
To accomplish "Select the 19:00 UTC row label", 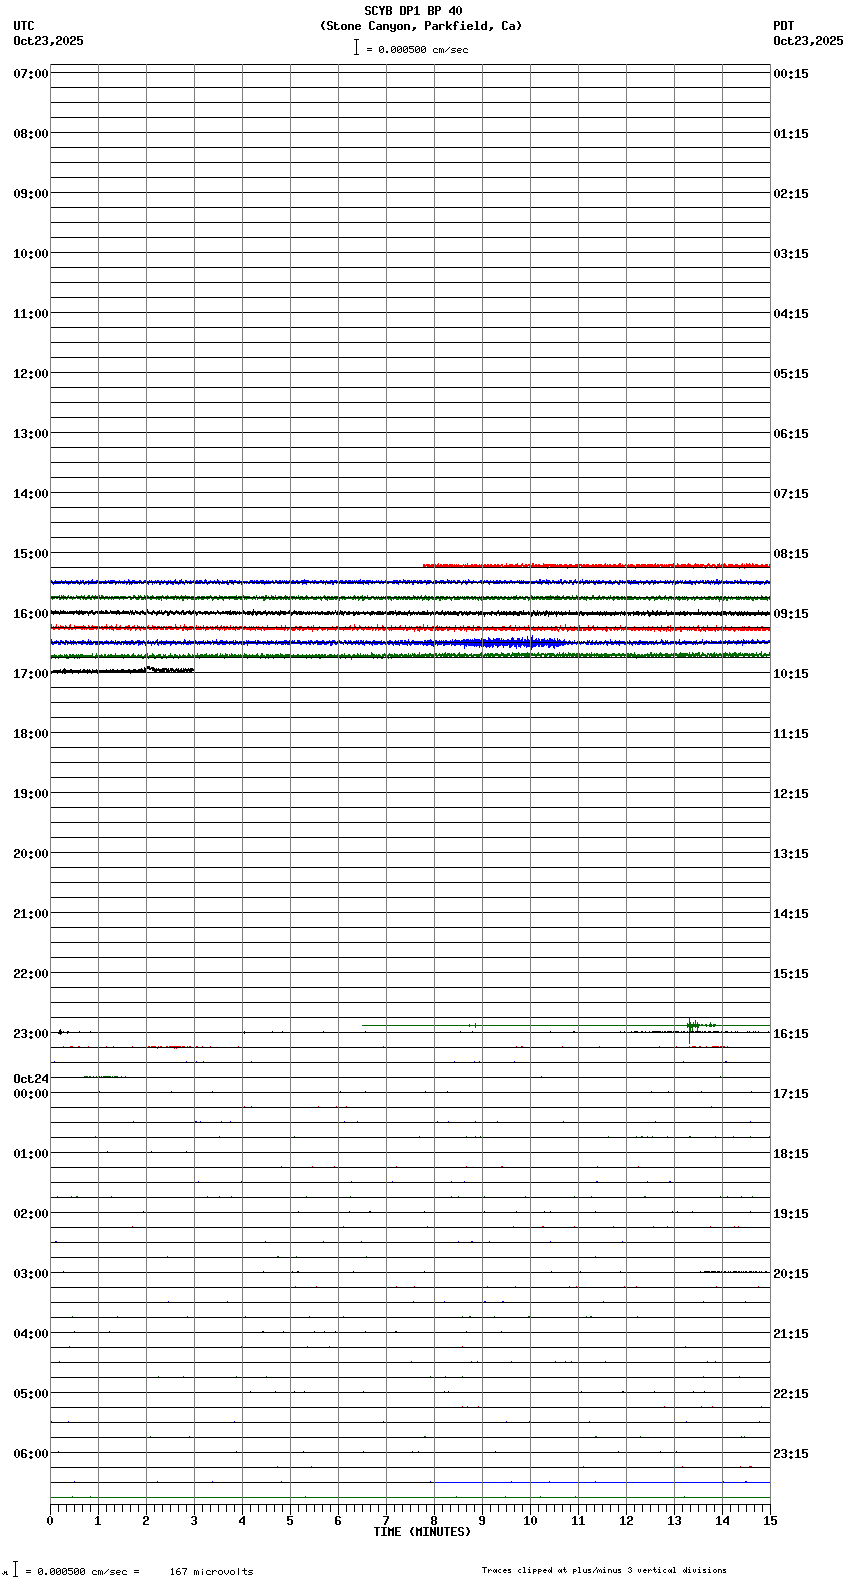I will click(31, 794).
